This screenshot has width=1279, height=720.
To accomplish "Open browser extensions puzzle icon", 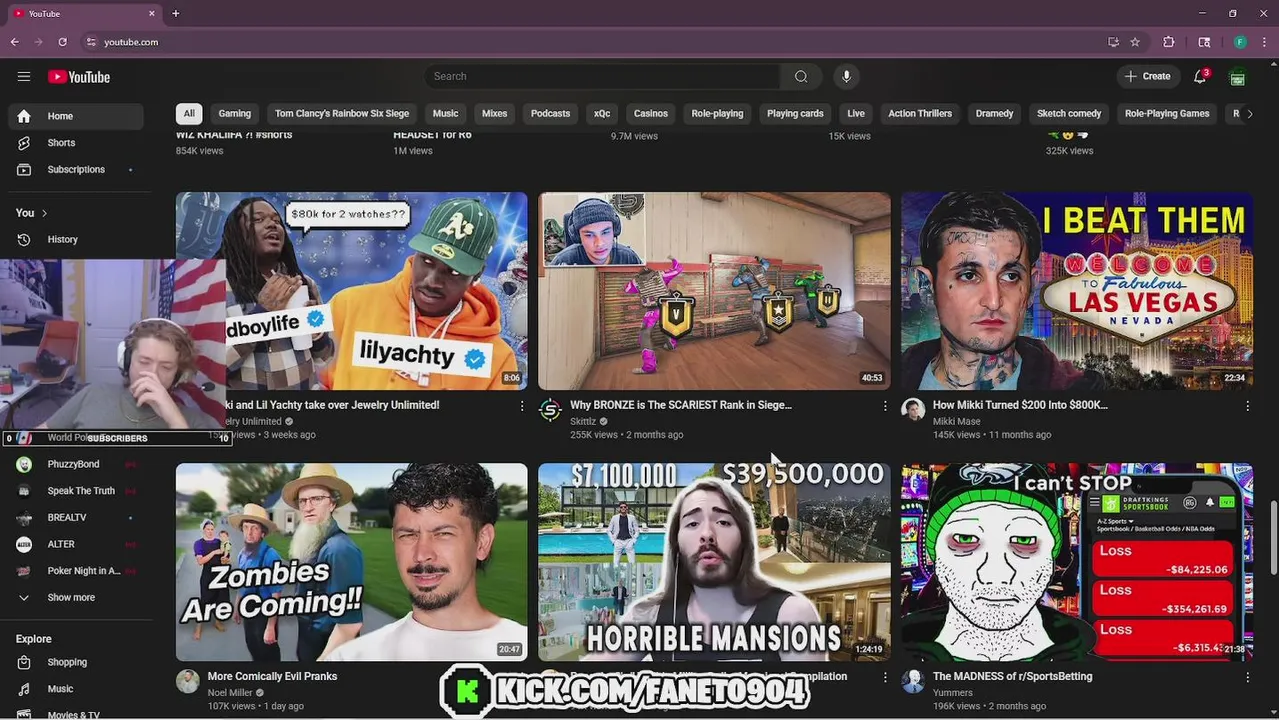I will (1169, 42).
